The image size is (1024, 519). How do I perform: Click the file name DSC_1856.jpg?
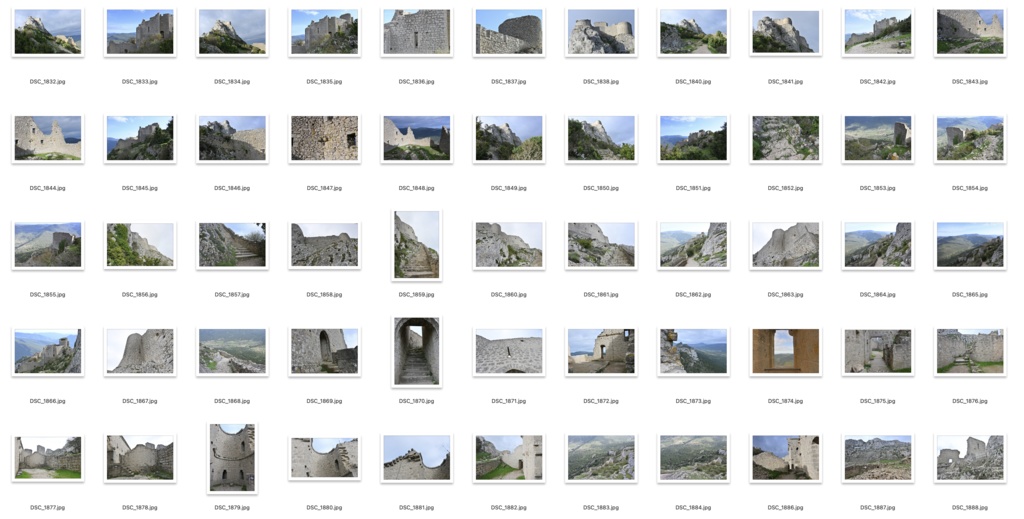pyautogui.click(x=140, y=294)
